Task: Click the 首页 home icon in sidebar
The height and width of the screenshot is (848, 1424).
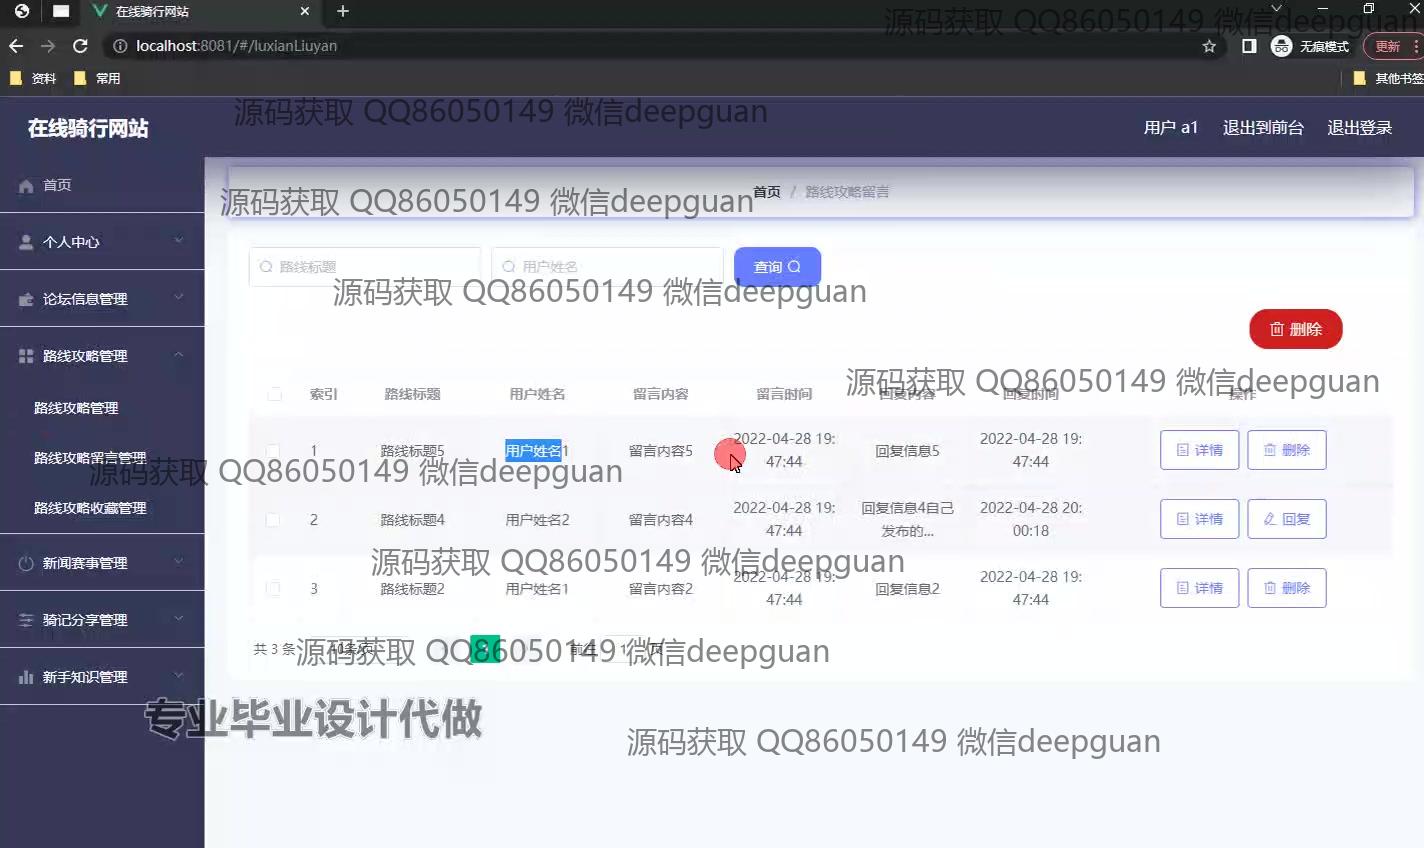Action: pos(26,186)
